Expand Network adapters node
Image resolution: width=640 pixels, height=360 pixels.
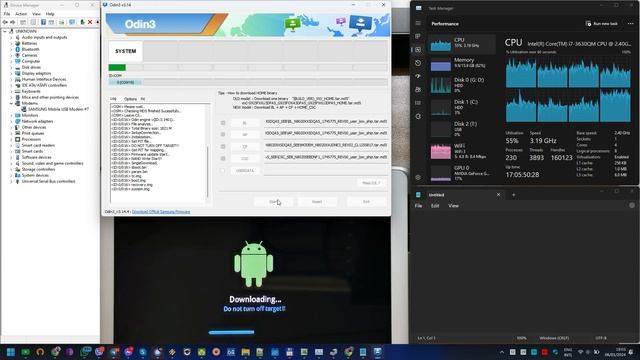click(x=11, y=121)
